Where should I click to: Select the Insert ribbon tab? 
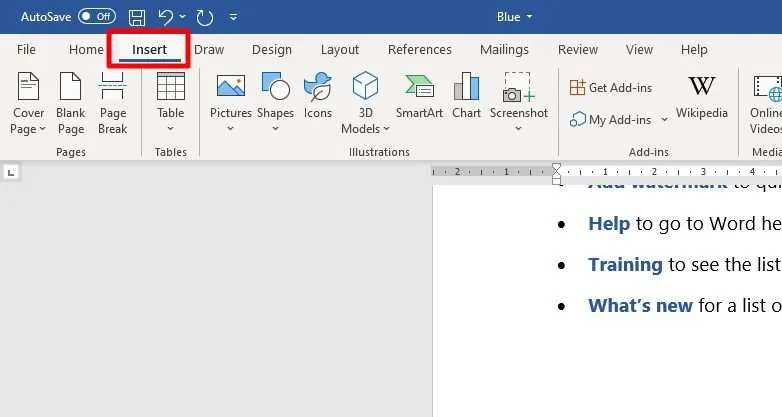pyautogui.click(x=149, y=49)
